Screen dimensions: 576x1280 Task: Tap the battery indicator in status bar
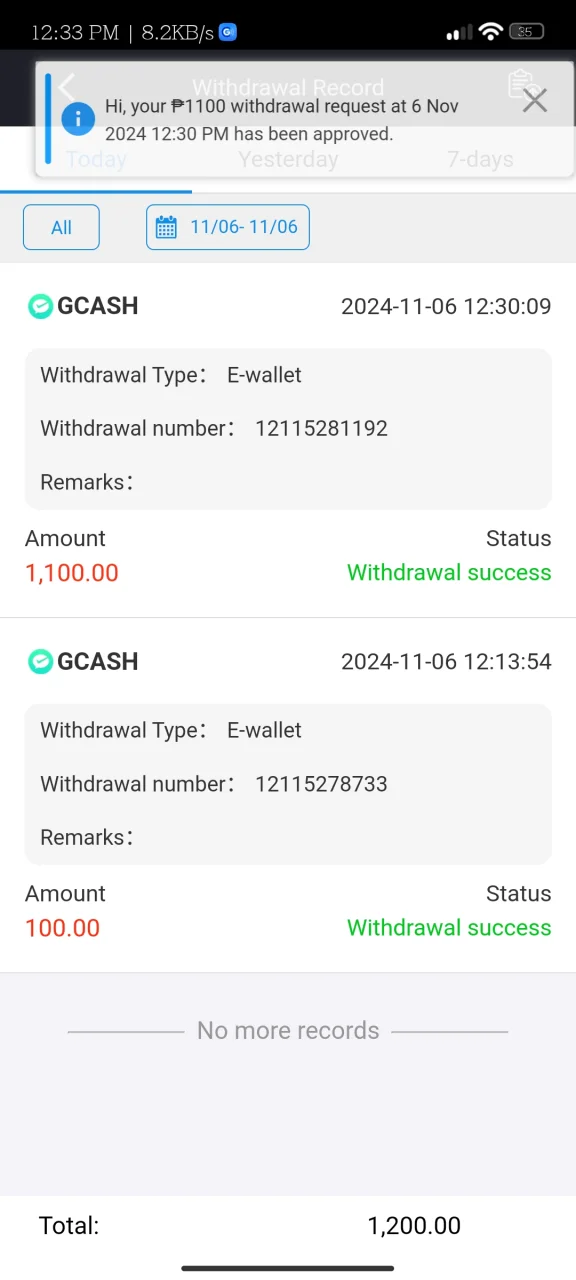click(526, 32)
